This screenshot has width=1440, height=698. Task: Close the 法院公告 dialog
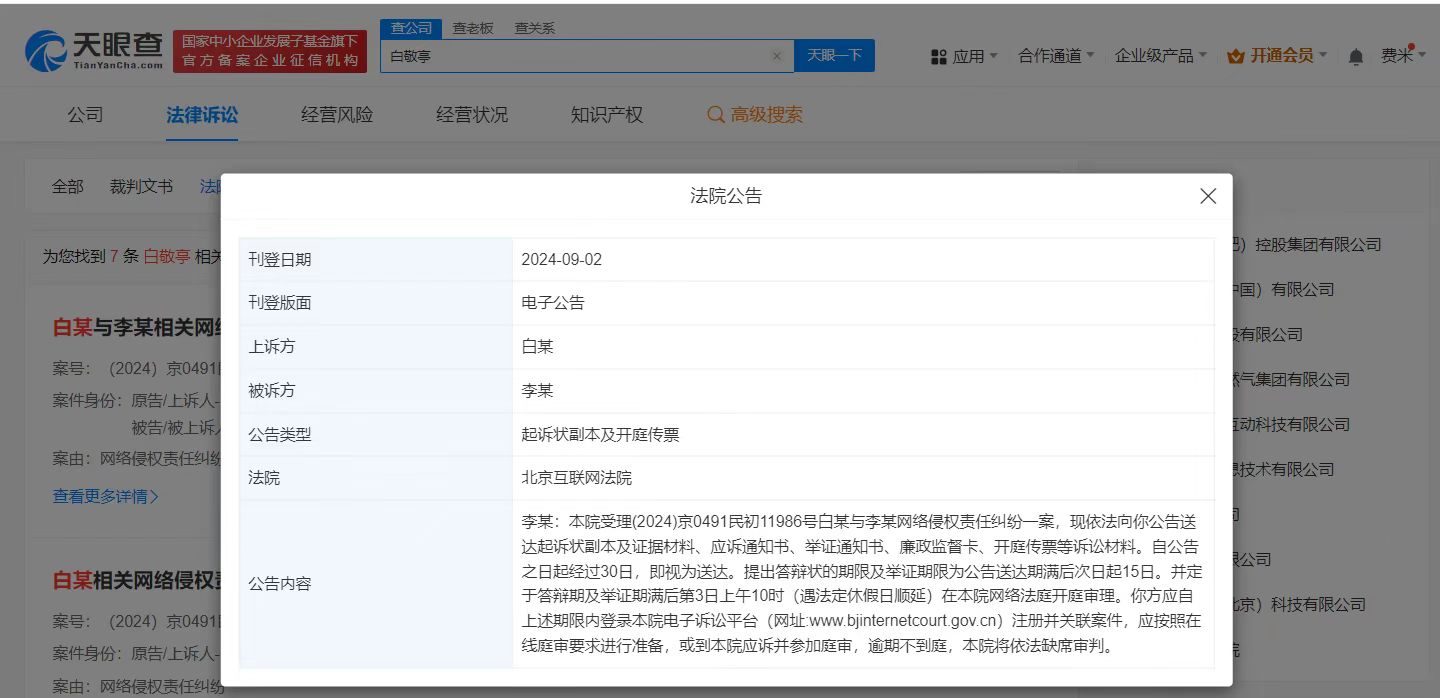pyautogui.click(x=1208, y=196)
